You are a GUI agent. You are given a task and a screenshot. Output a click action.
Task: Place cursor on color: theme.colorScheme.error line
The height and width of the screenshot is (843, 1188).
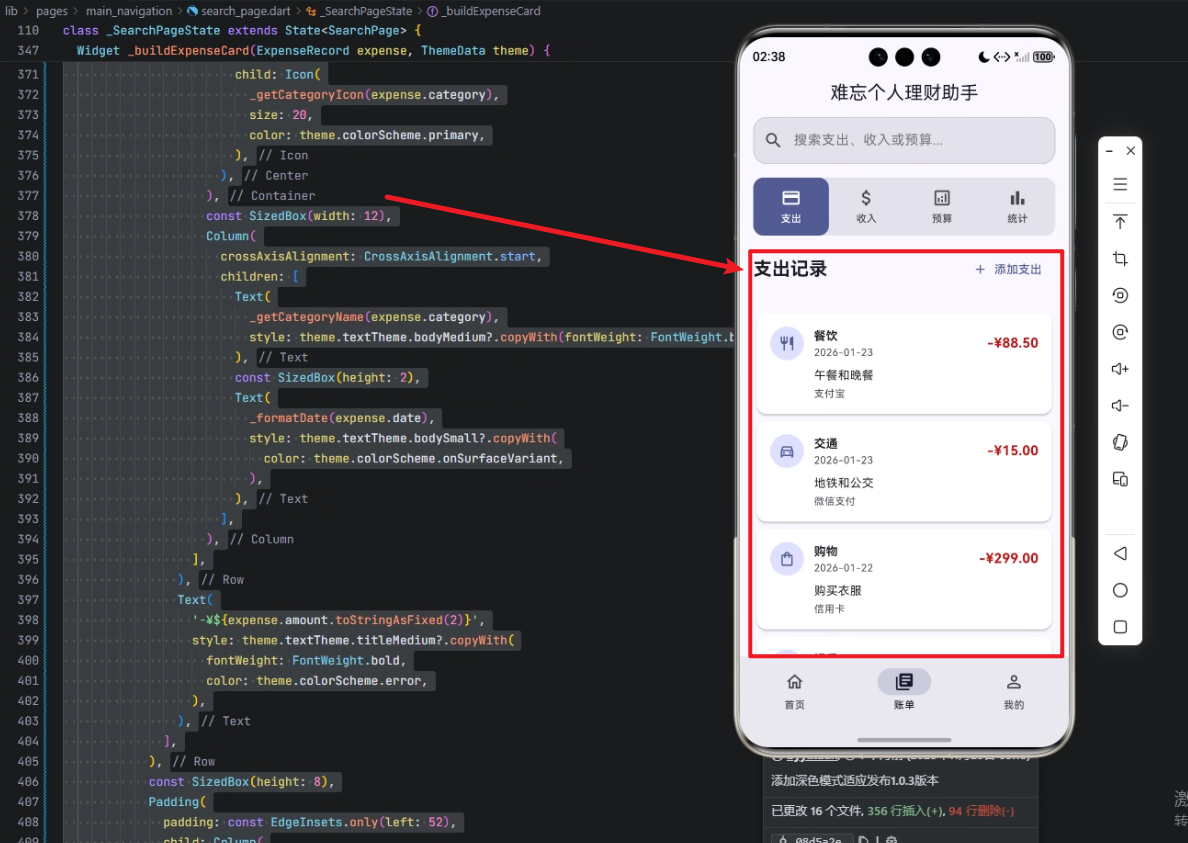[317, 681]
